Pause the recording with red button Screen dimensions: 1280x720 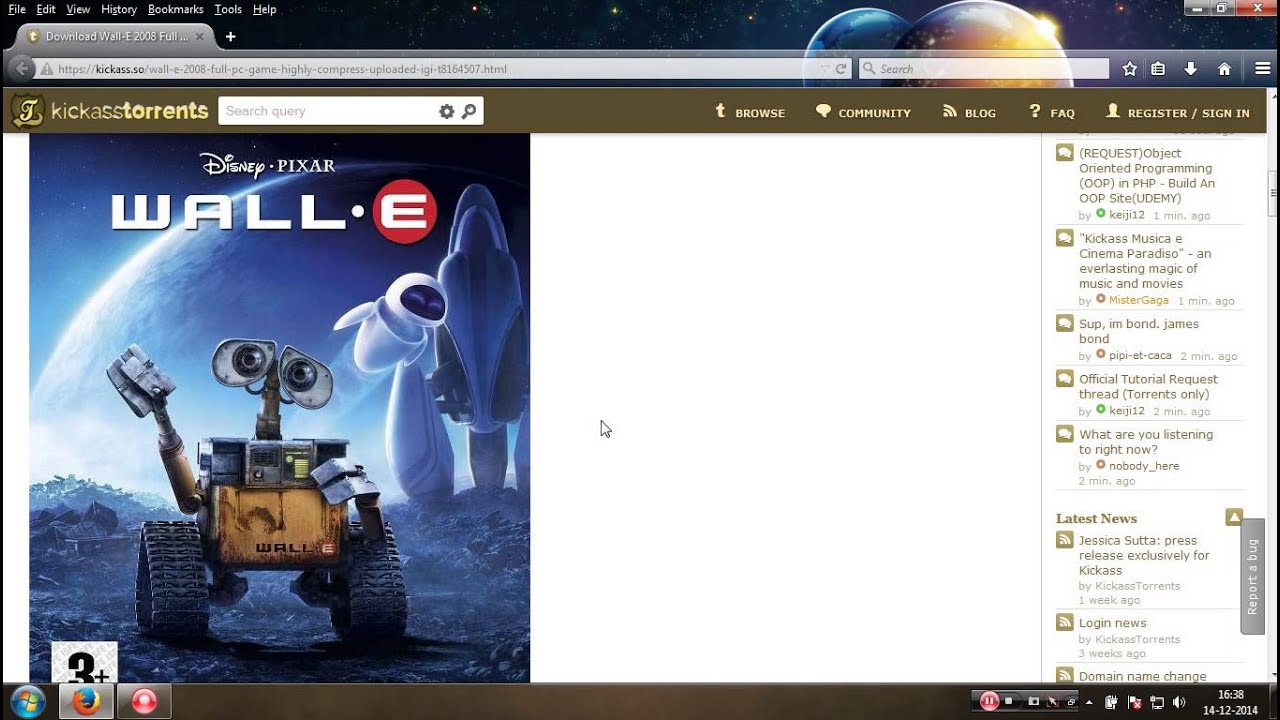989,701
